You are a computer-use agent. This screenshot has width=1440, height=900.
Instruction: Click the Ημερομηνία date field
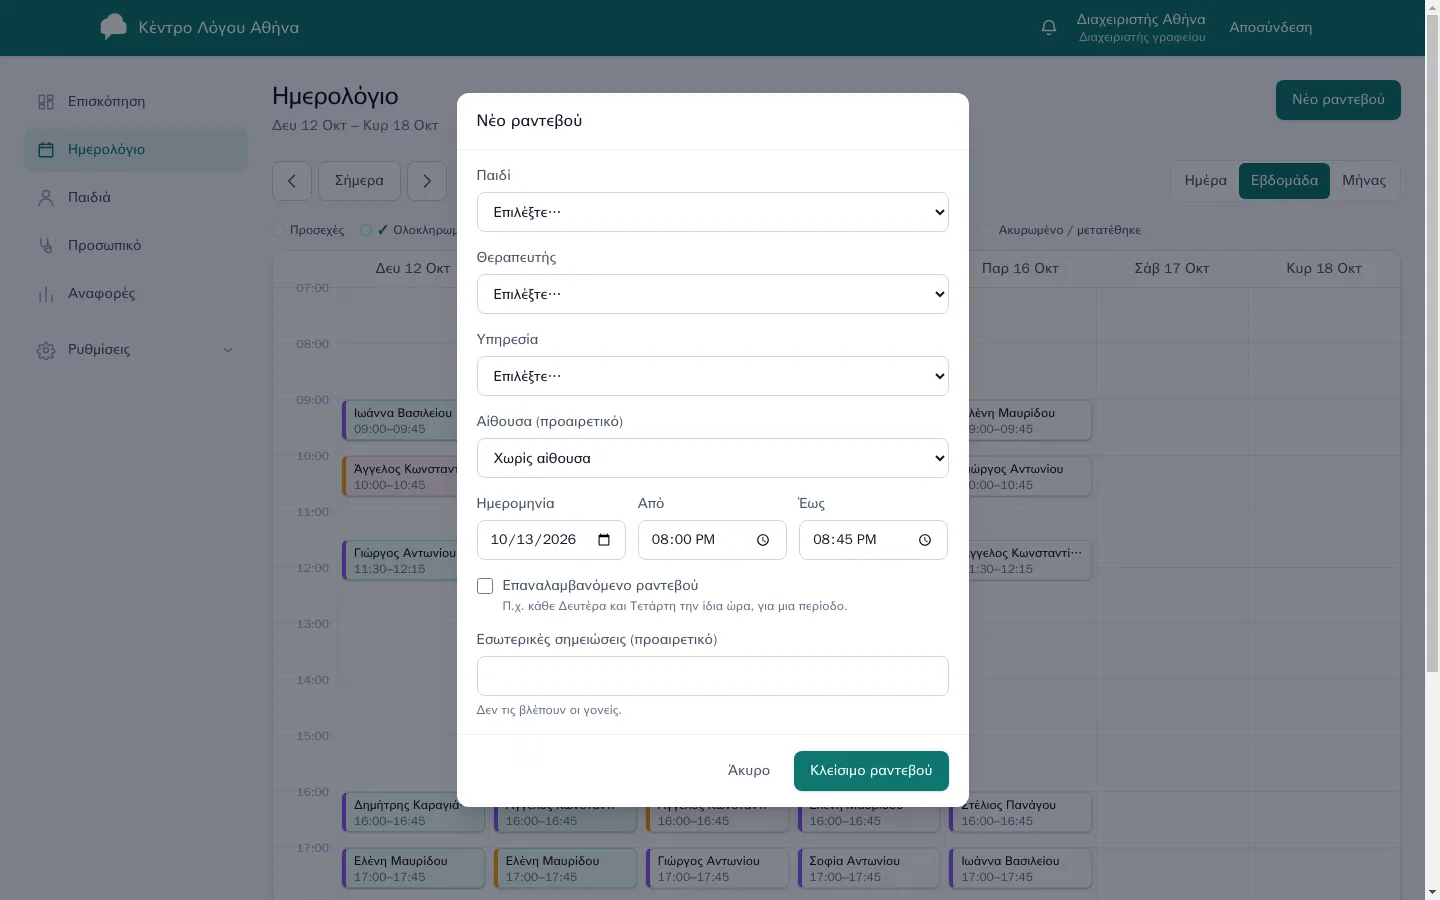click(x=551, y=540)
